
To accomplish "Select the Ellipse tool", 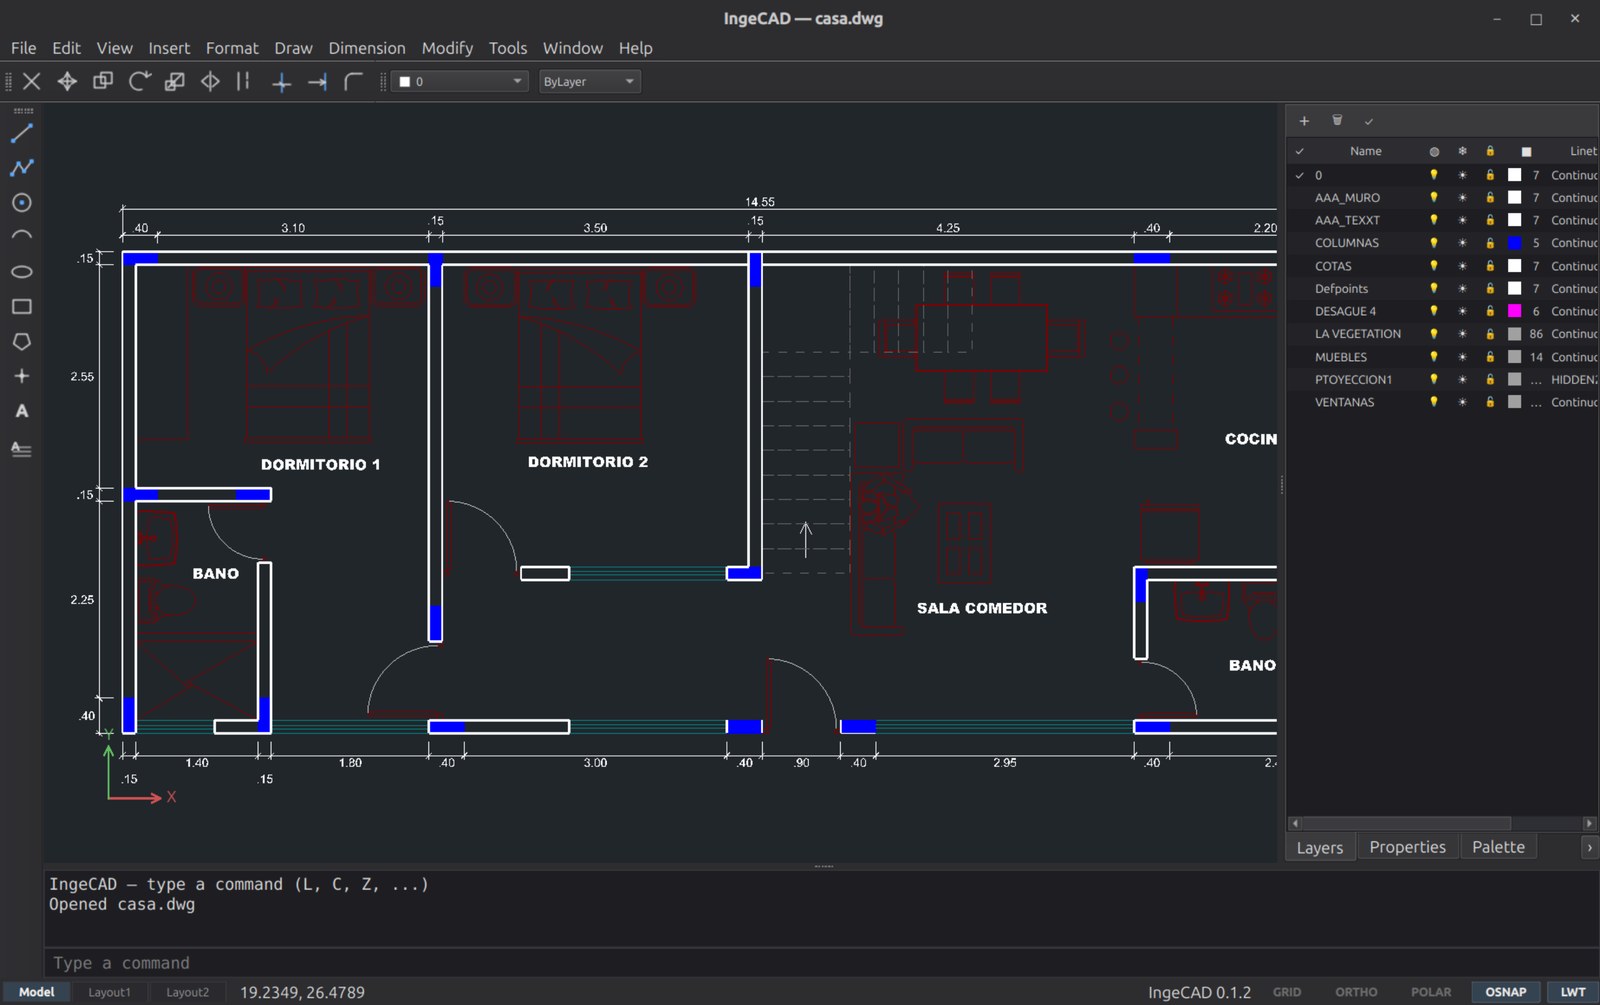I will point(22,272).
